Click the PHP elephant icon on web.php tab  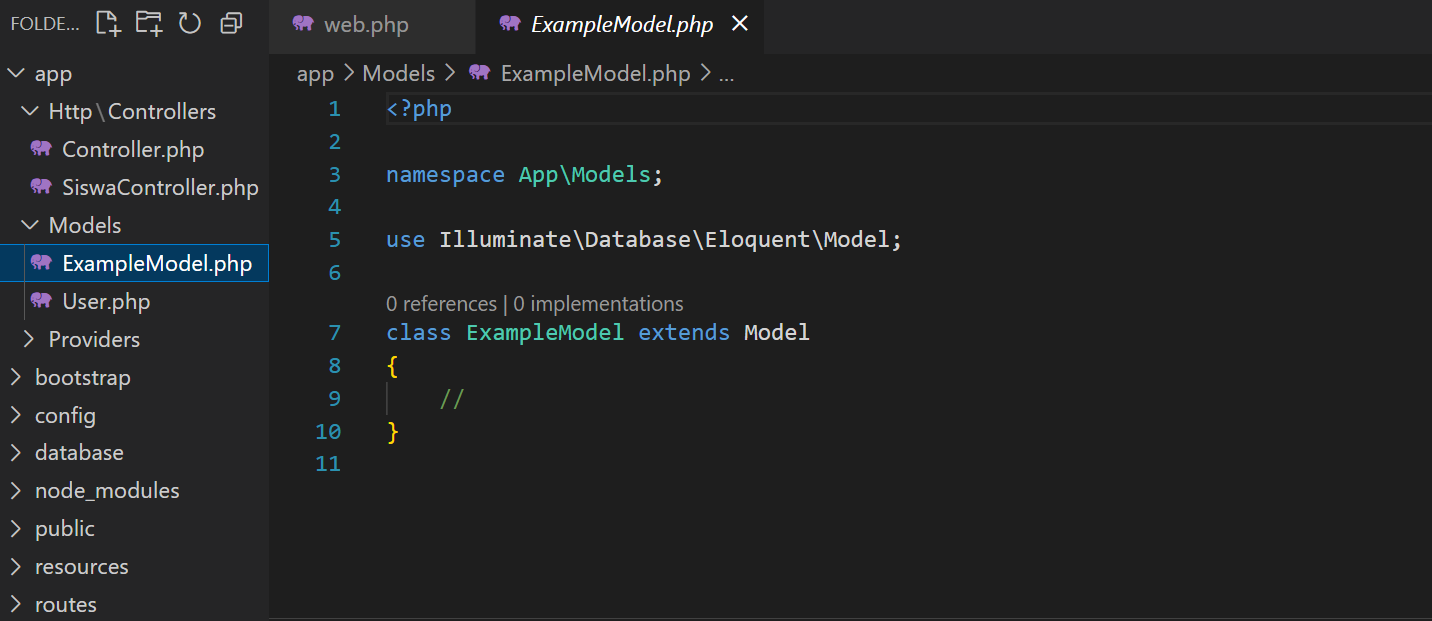[303, 24]
